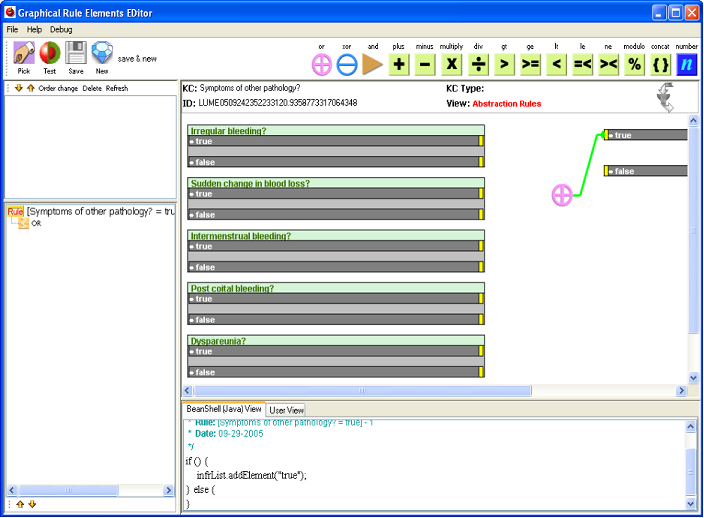Viewport: 704px width, 518px height.
Task: Open the Debug menu
Action: [61, 30]
